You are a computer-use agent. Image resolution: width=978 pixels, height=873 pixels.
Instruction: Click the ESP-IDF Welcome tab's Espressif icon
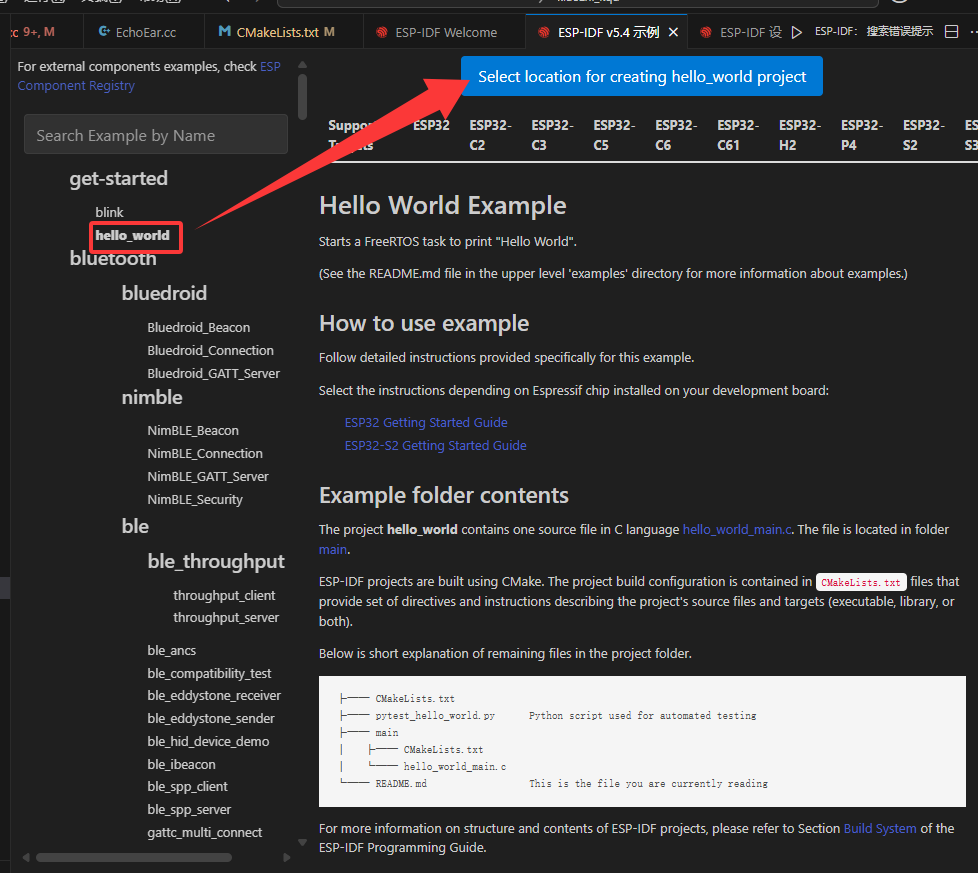(x=381, y=32)
